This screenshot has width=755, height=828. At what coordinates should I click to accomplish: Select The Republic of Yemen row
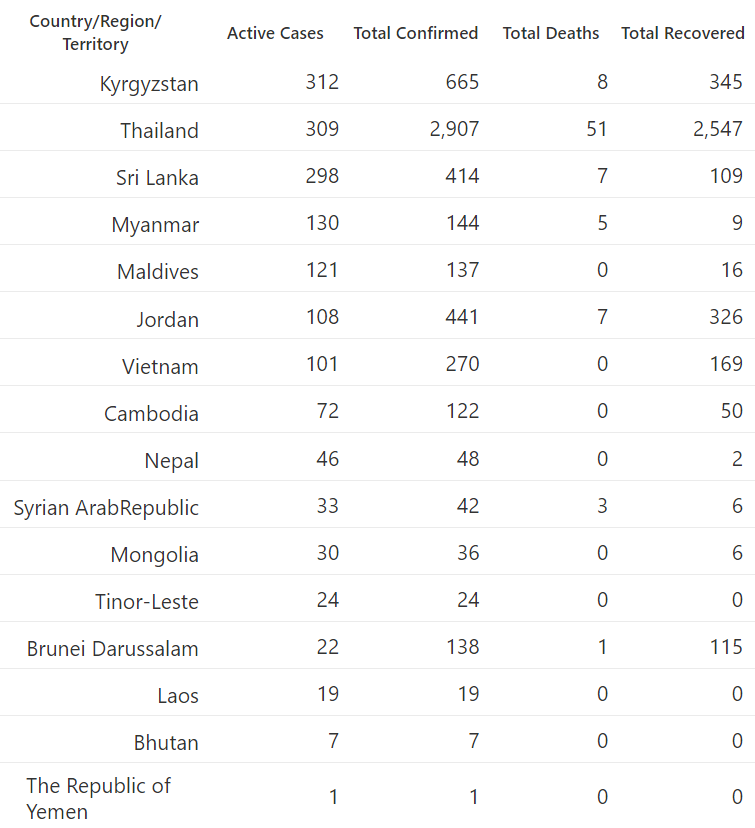(x=378, y=796)
